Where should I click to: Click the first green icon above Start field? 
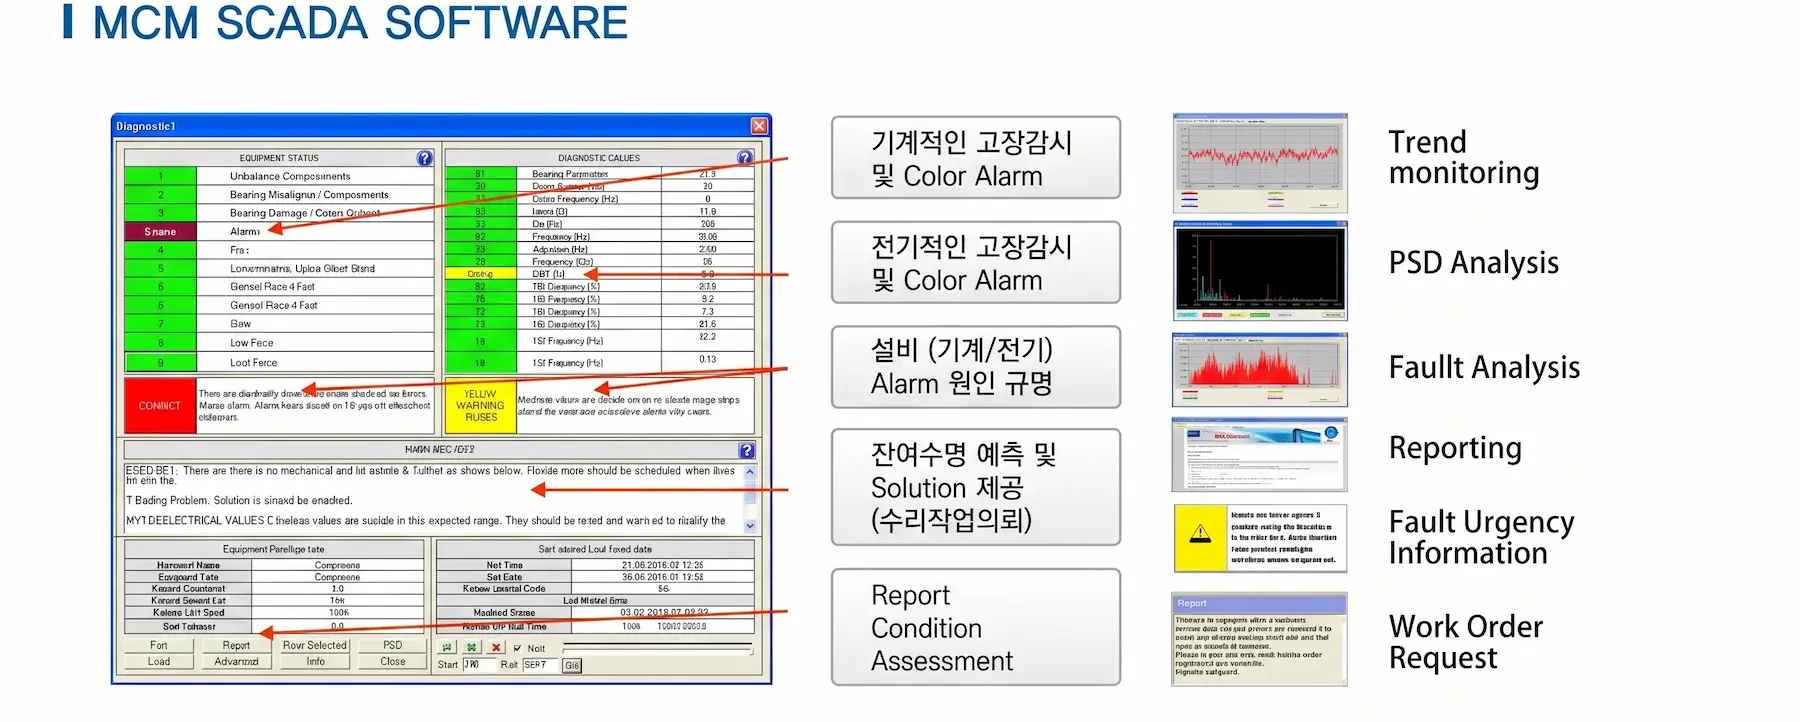pos(447,648)
